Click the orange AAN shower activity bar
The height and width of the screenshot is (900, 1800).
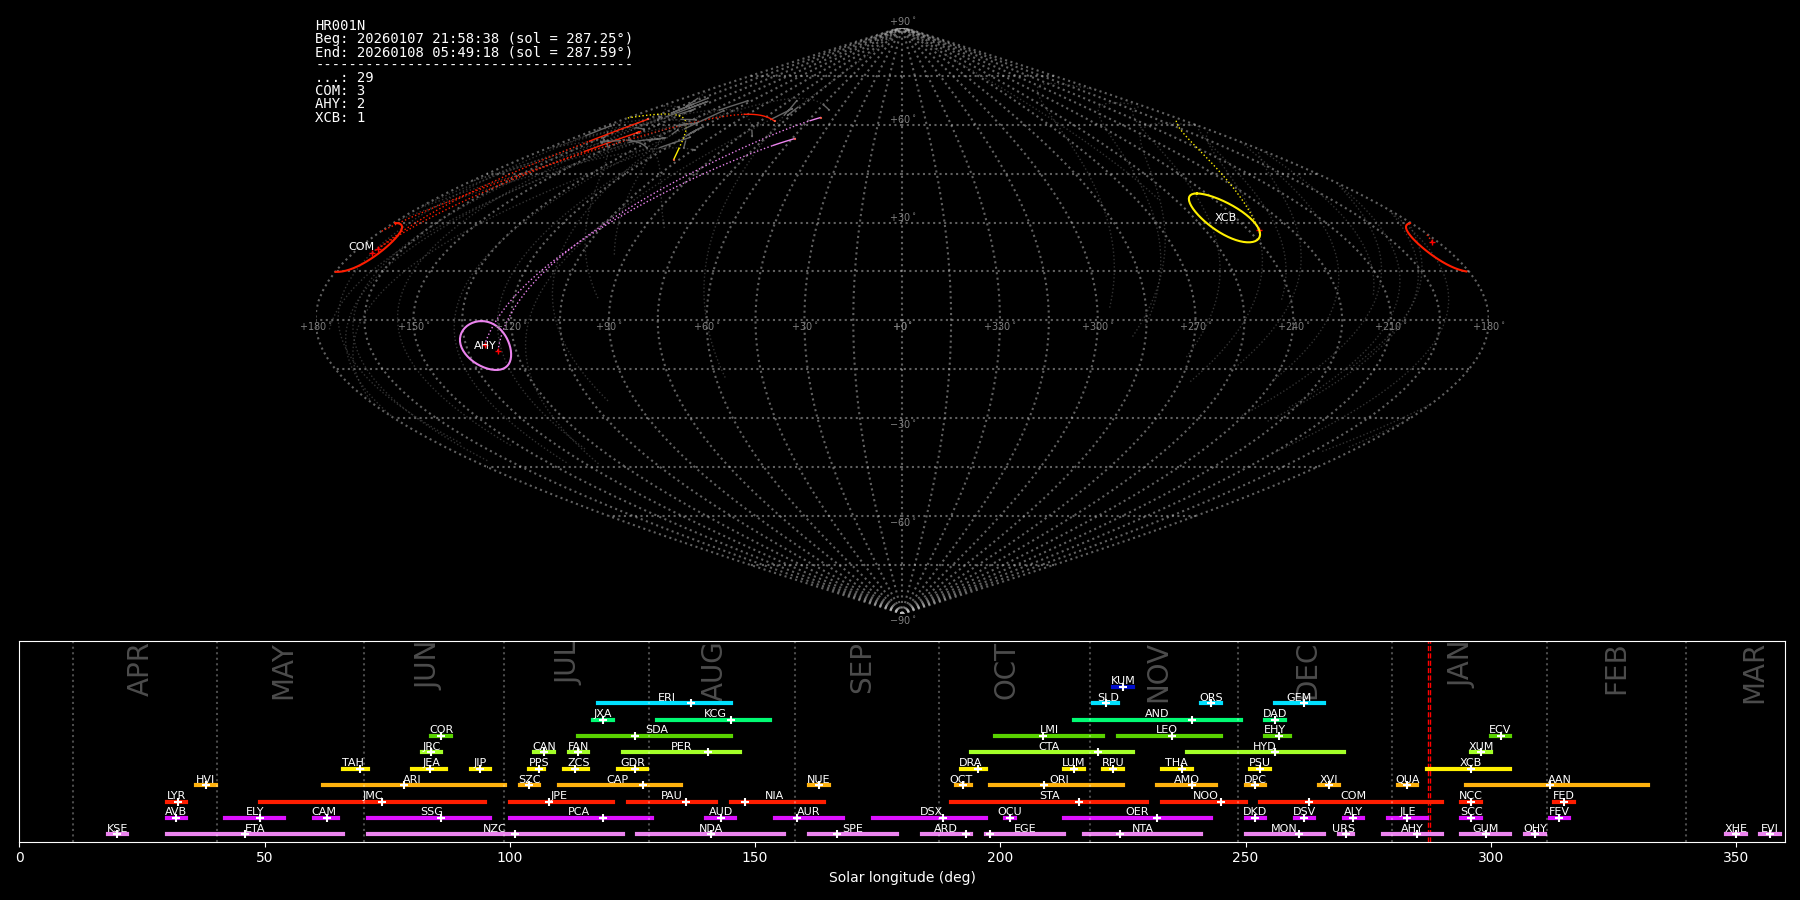tap(1557, 785)
